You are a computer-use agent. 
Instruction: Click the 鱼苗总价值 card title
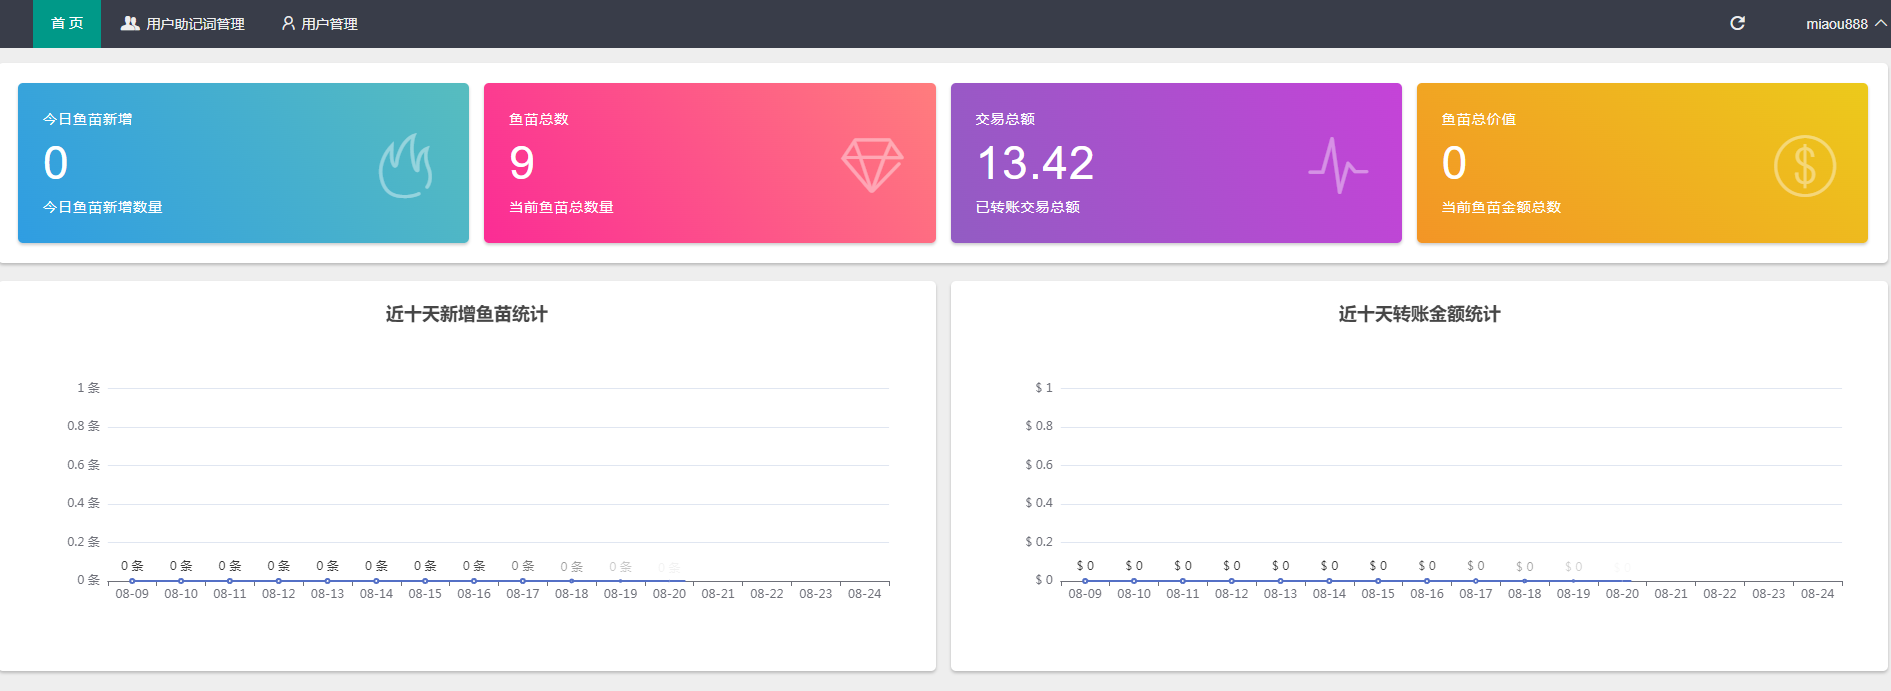pos(1478,119)
